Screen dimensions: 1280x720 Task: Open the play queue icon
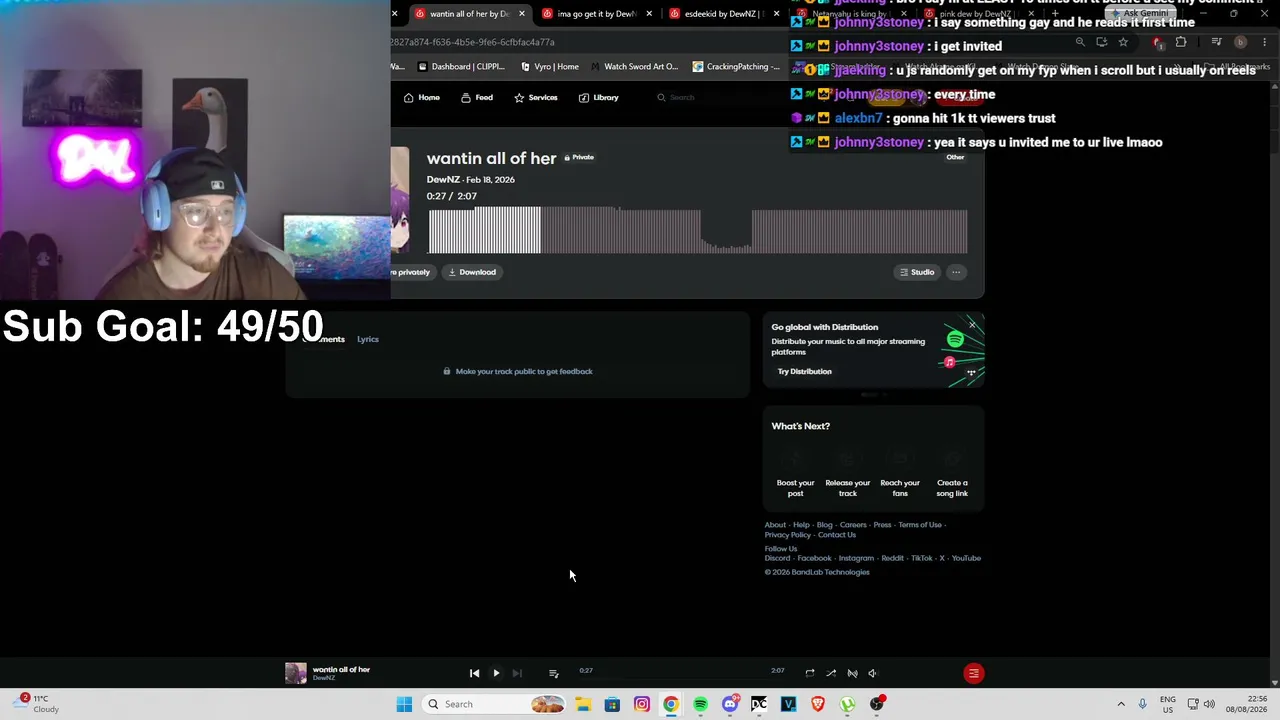(x=554, y=673)
